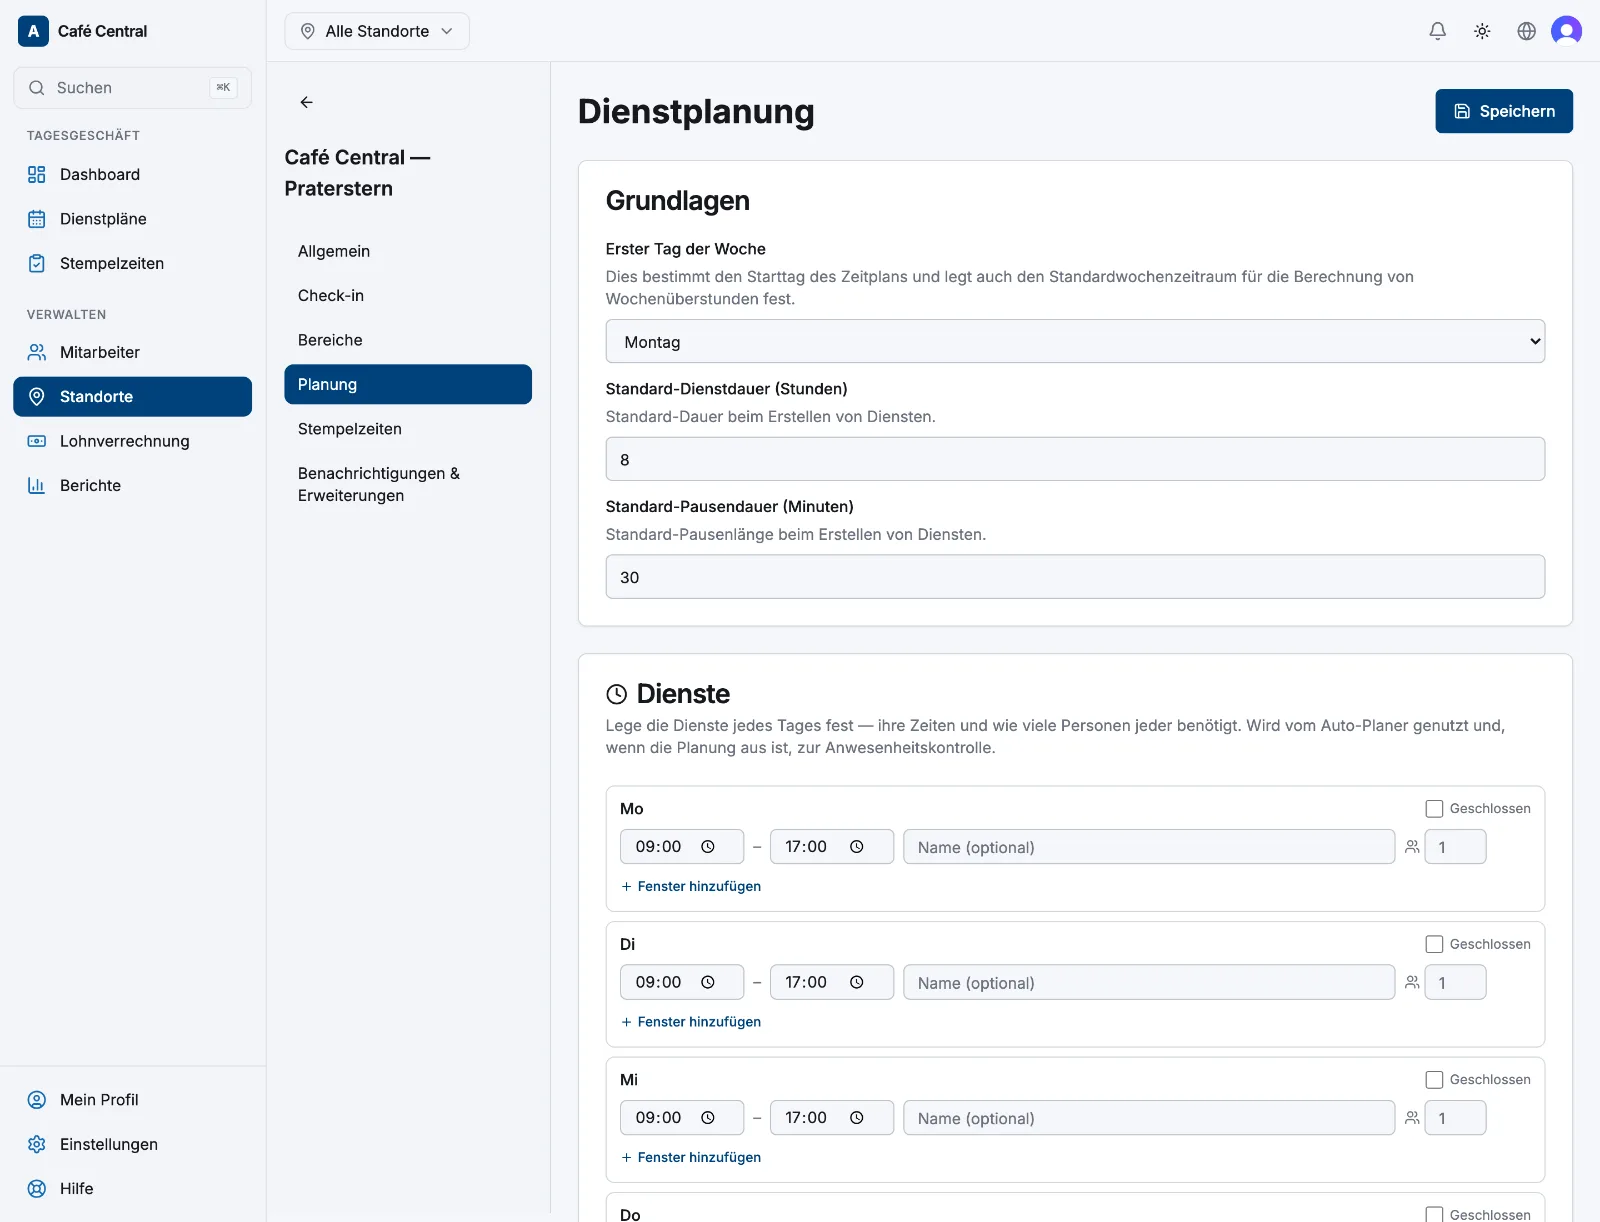Viewport: 1600px width, 1222px height.
Task: Open Hilfe in sidebar
Action: (132, 1189)
